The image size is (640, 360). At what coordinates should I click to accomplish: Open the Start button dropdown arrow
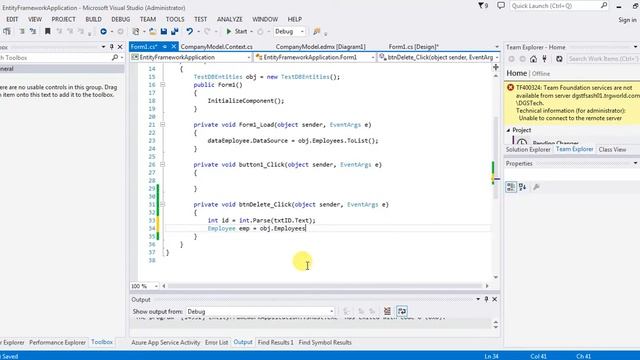(x=251, y=31)
